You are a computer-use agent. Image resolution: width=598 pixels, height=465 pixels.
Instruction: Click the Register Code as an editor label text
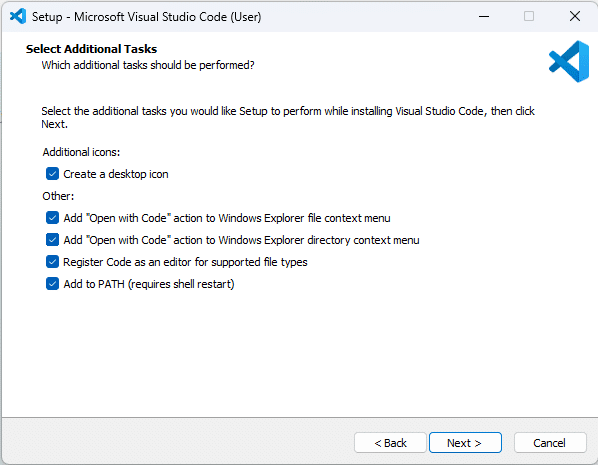(185, 262)
